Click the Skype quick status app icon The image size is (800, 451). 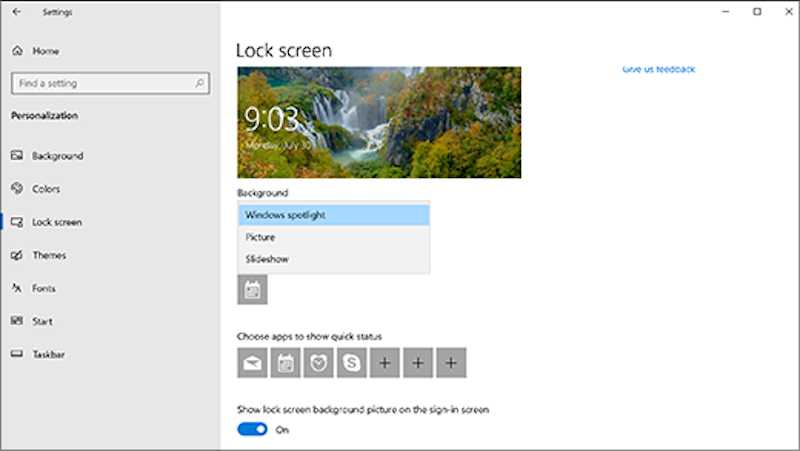[x=351, y=363]
